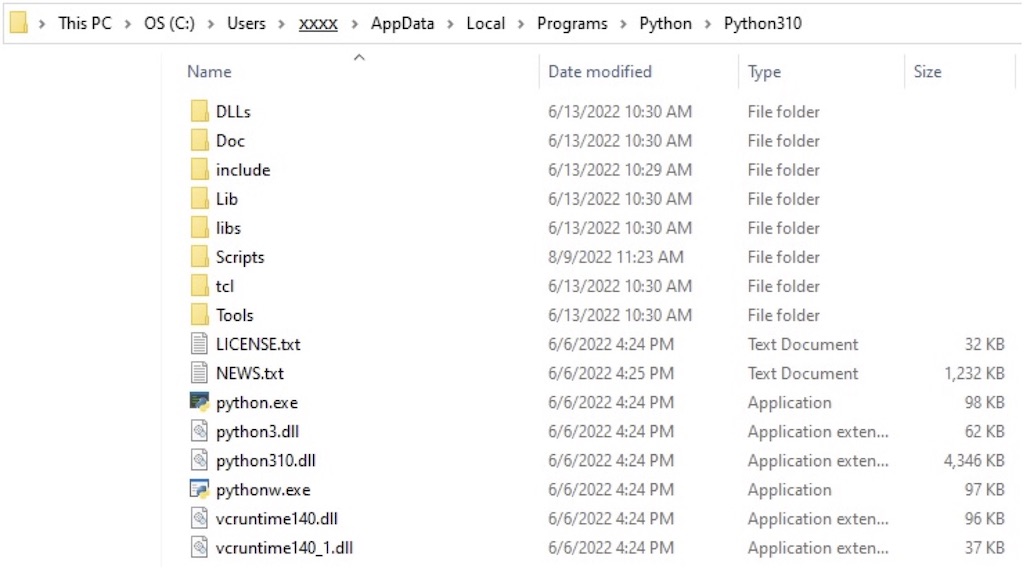Expand chevron after This PC in path
The height and width of the screenshot is (570, 1024).
point(128,24)
